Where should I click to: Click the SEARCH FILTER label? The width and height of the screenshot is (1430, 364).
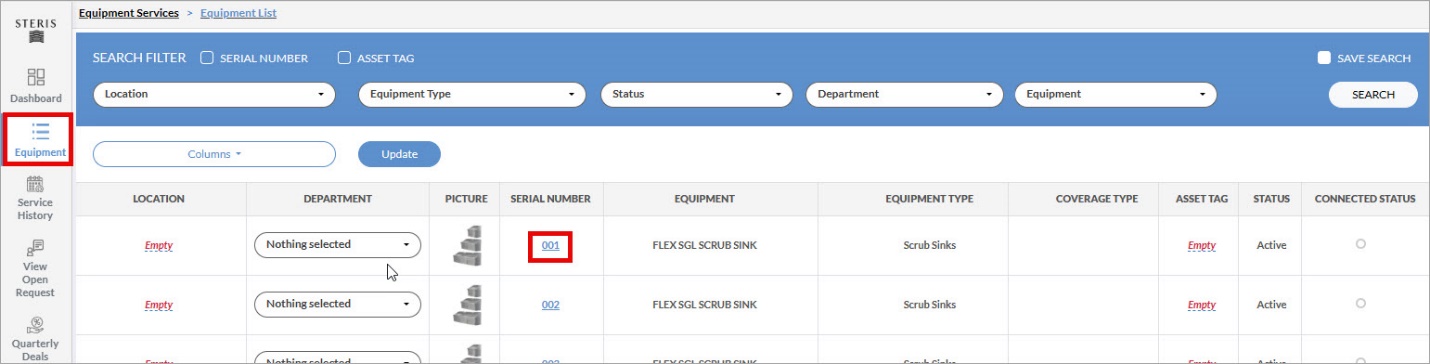tap(139, 58)
